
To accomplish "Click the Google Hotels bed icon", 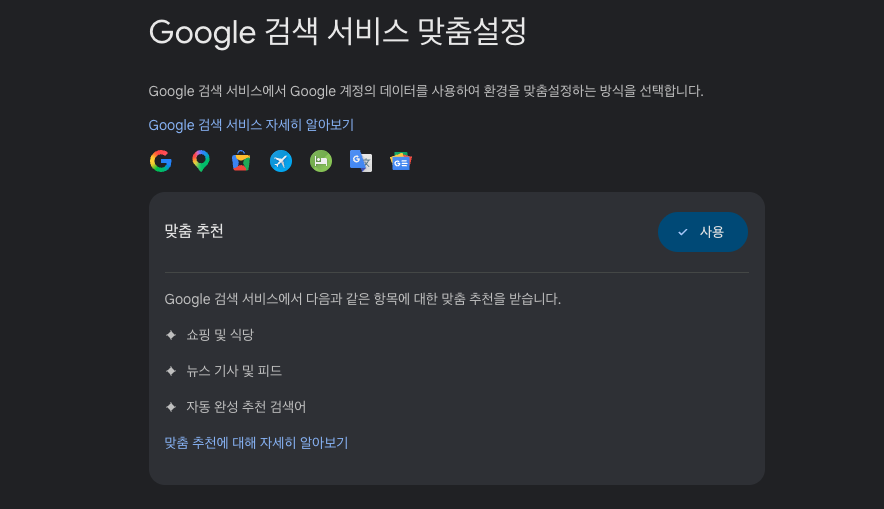I will click(x=321, y=161).
